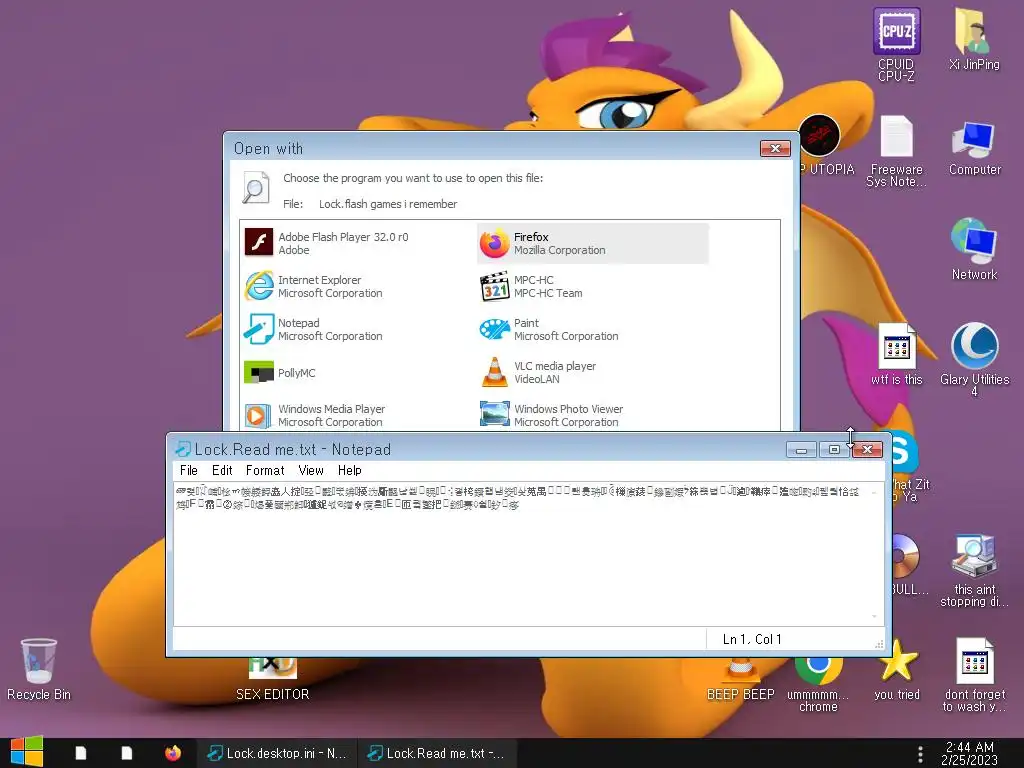Screen dimensions: 1024x768
Task: Select the Freeware Sys Note desktop file
Action: point(896,151)
